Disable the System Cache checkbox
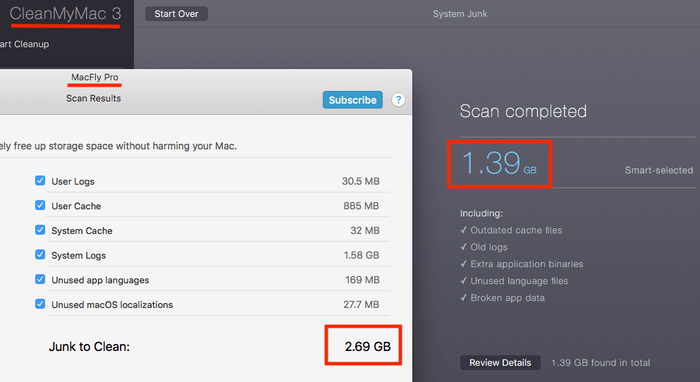 [40, 230]
